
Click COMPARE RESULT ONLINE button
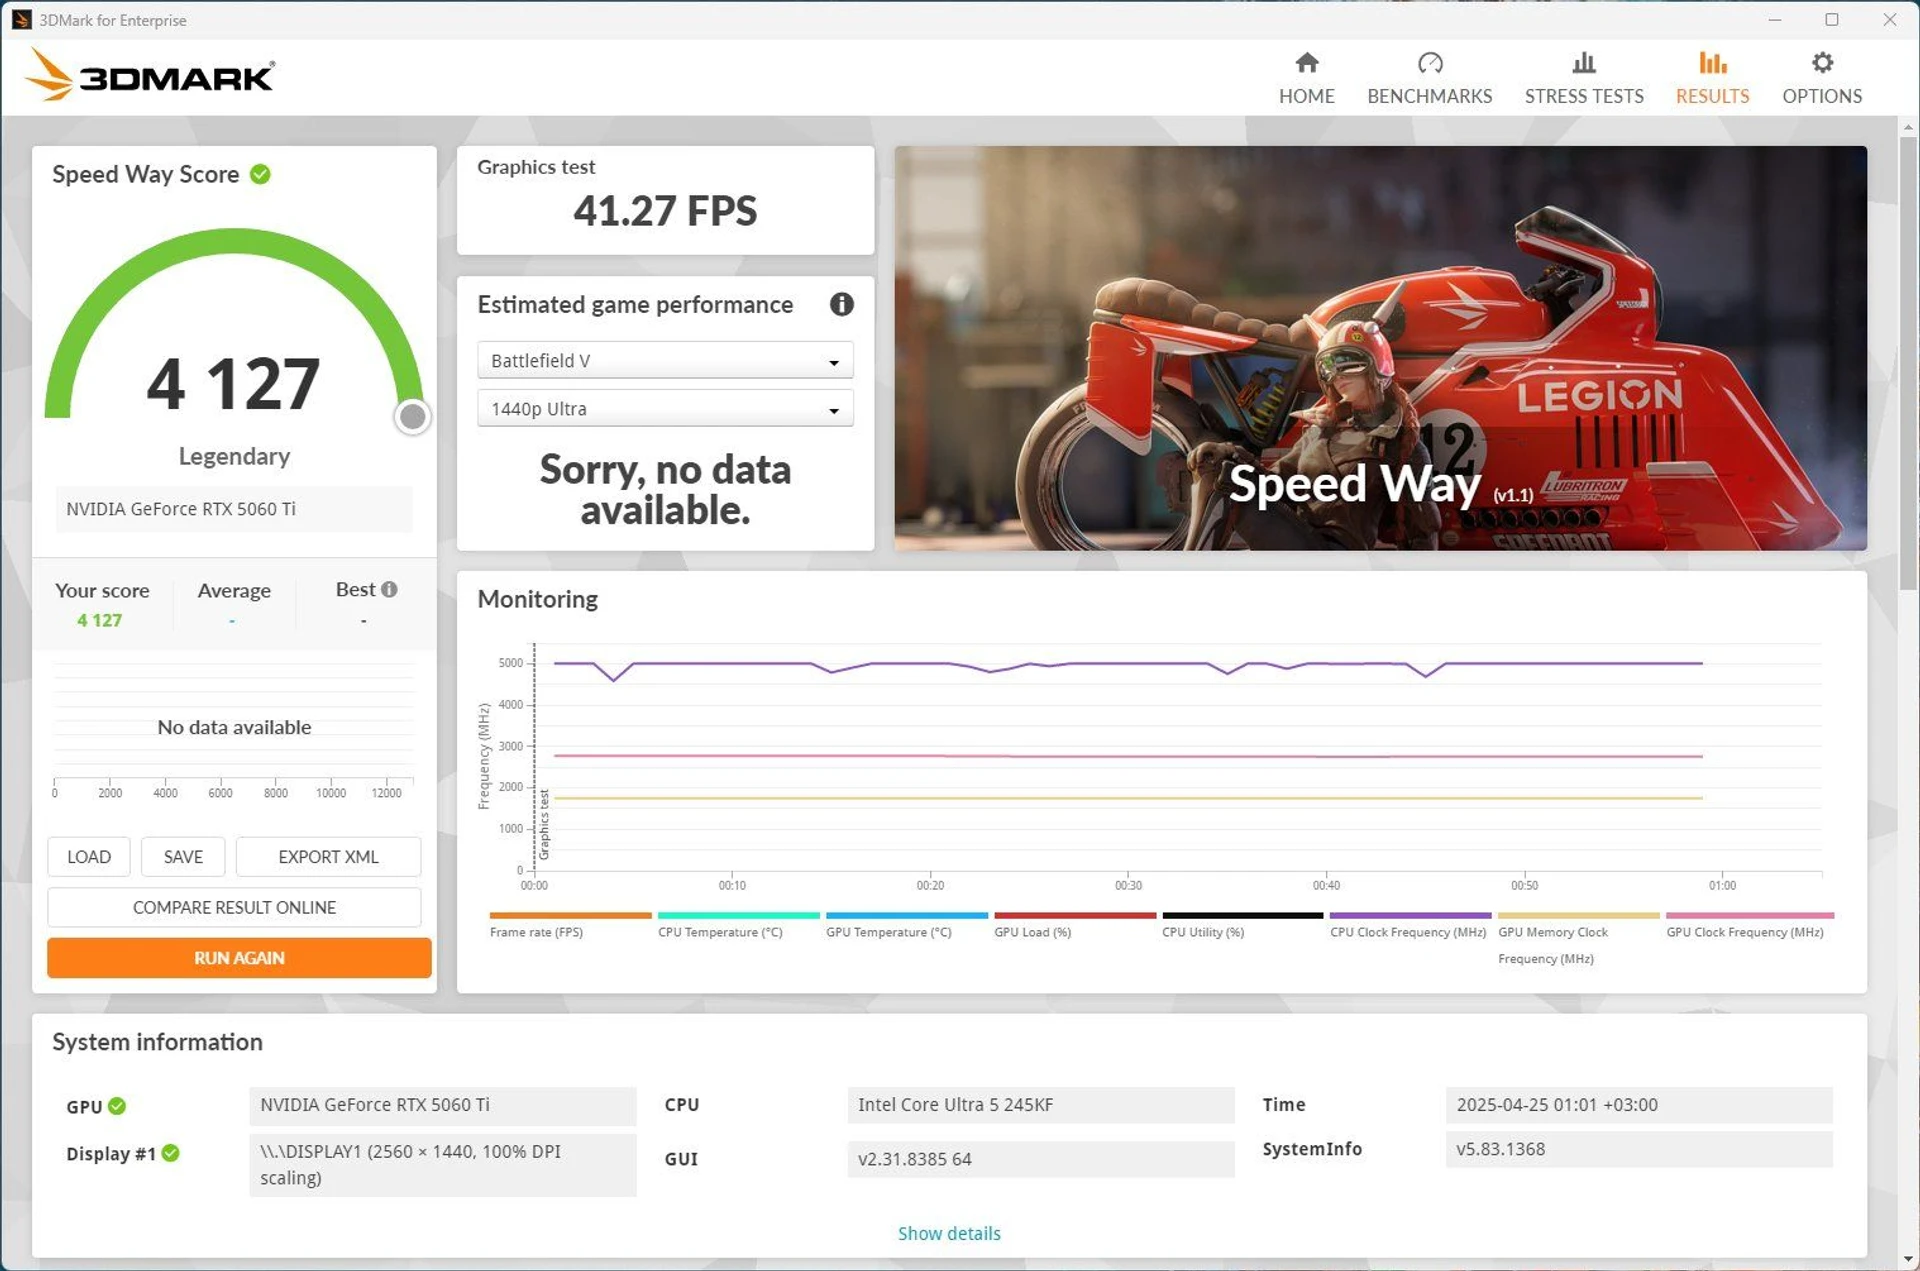[x=234, y=908]
